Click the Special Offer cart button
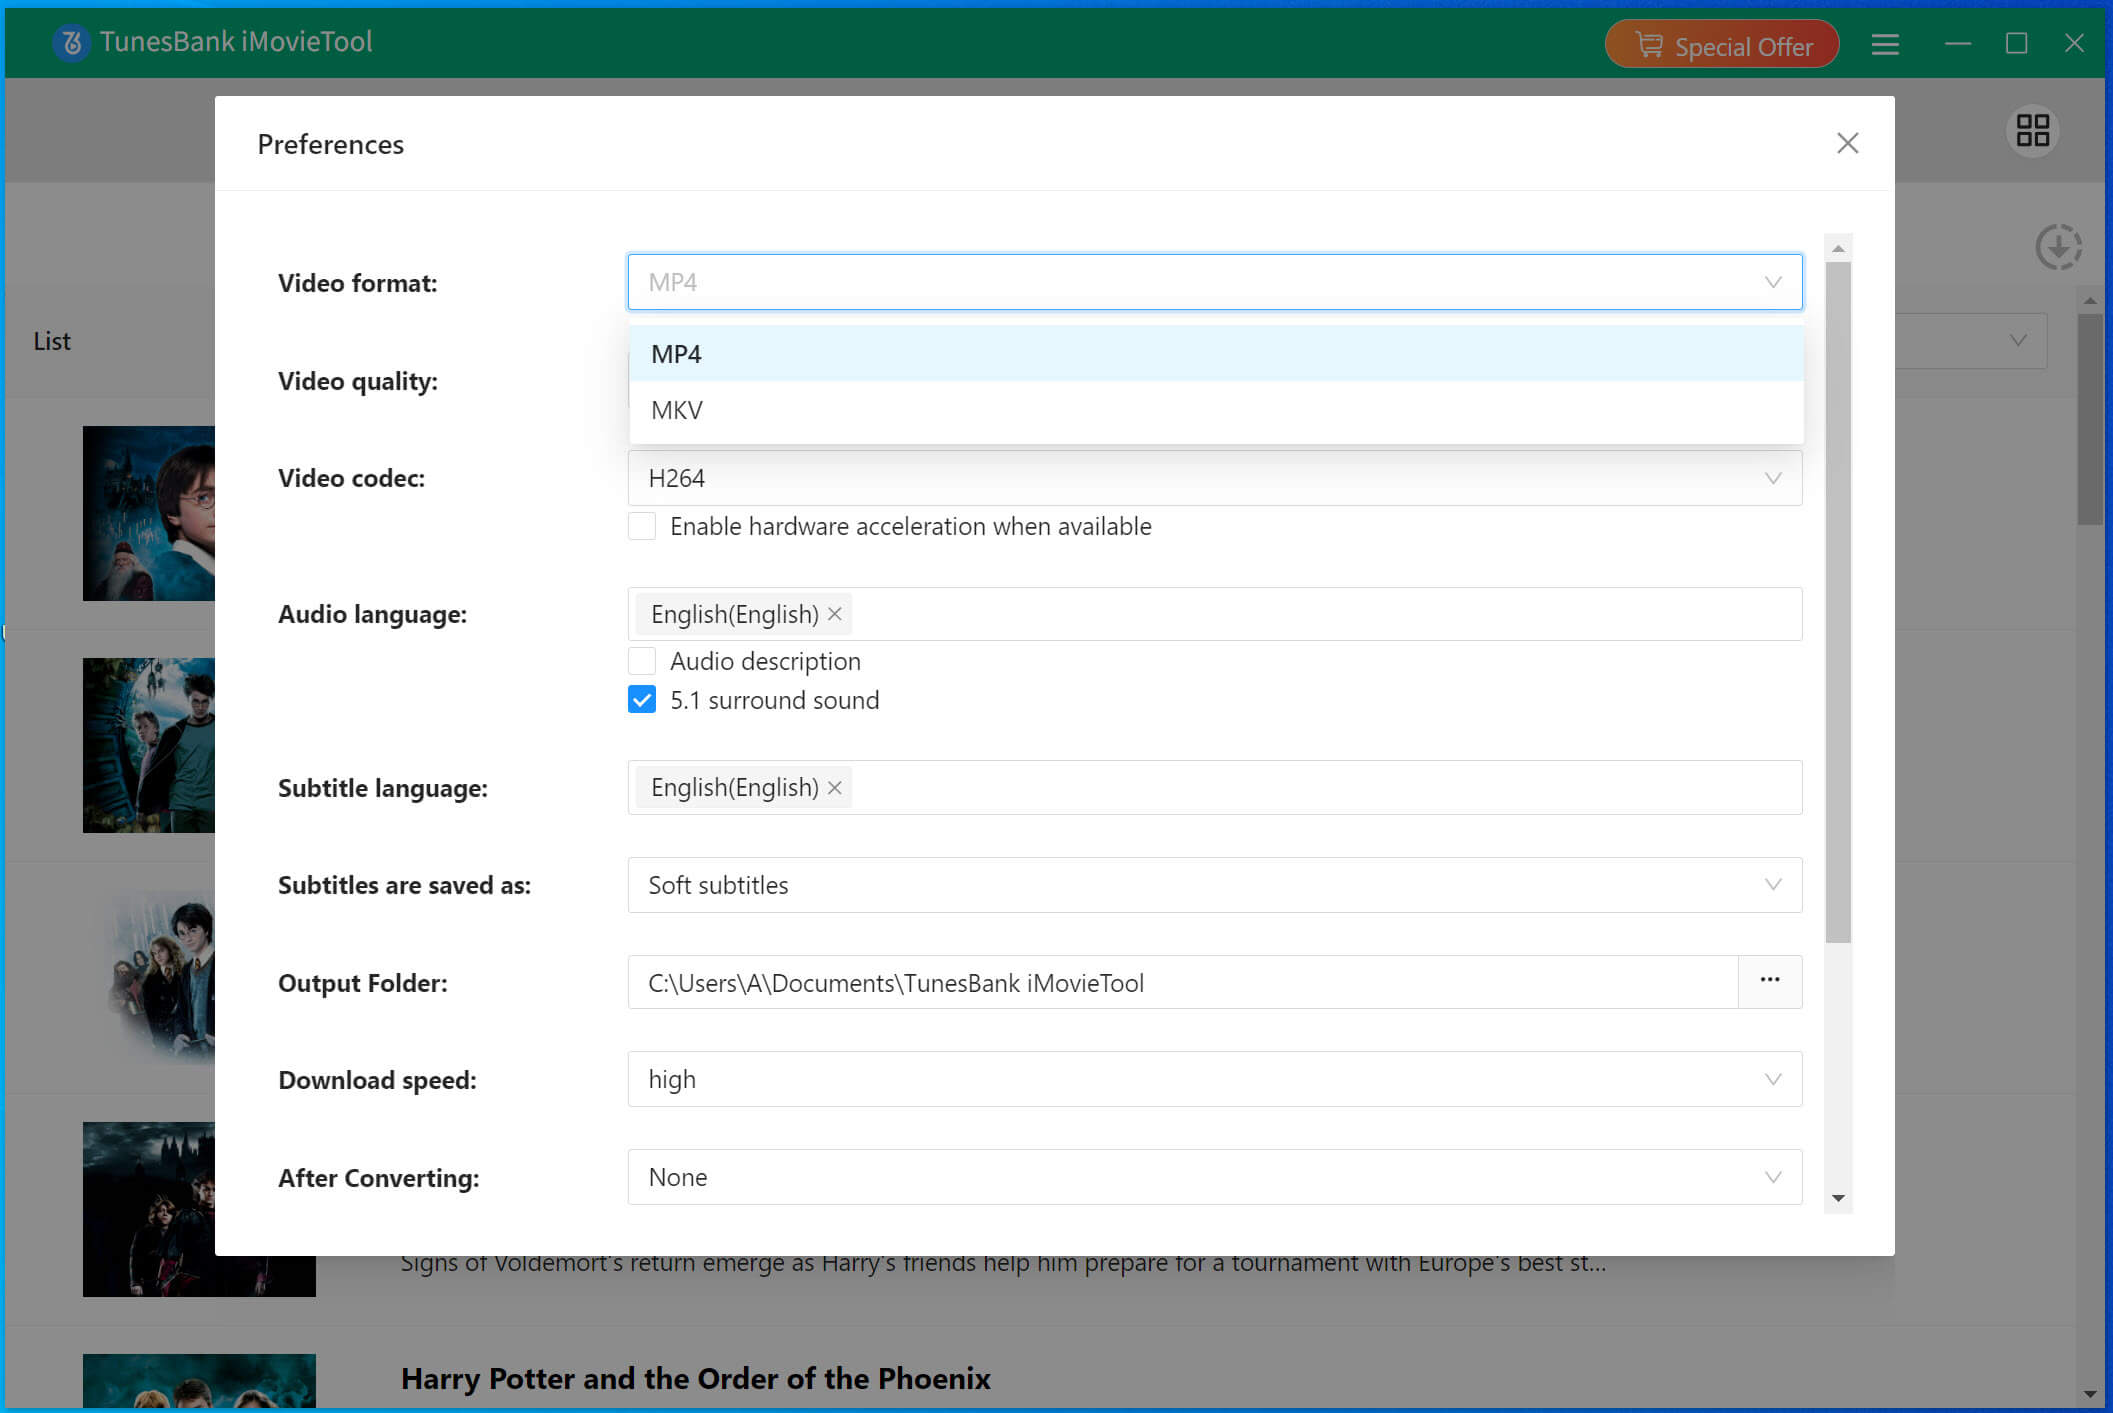 (x=1722, y=45)
